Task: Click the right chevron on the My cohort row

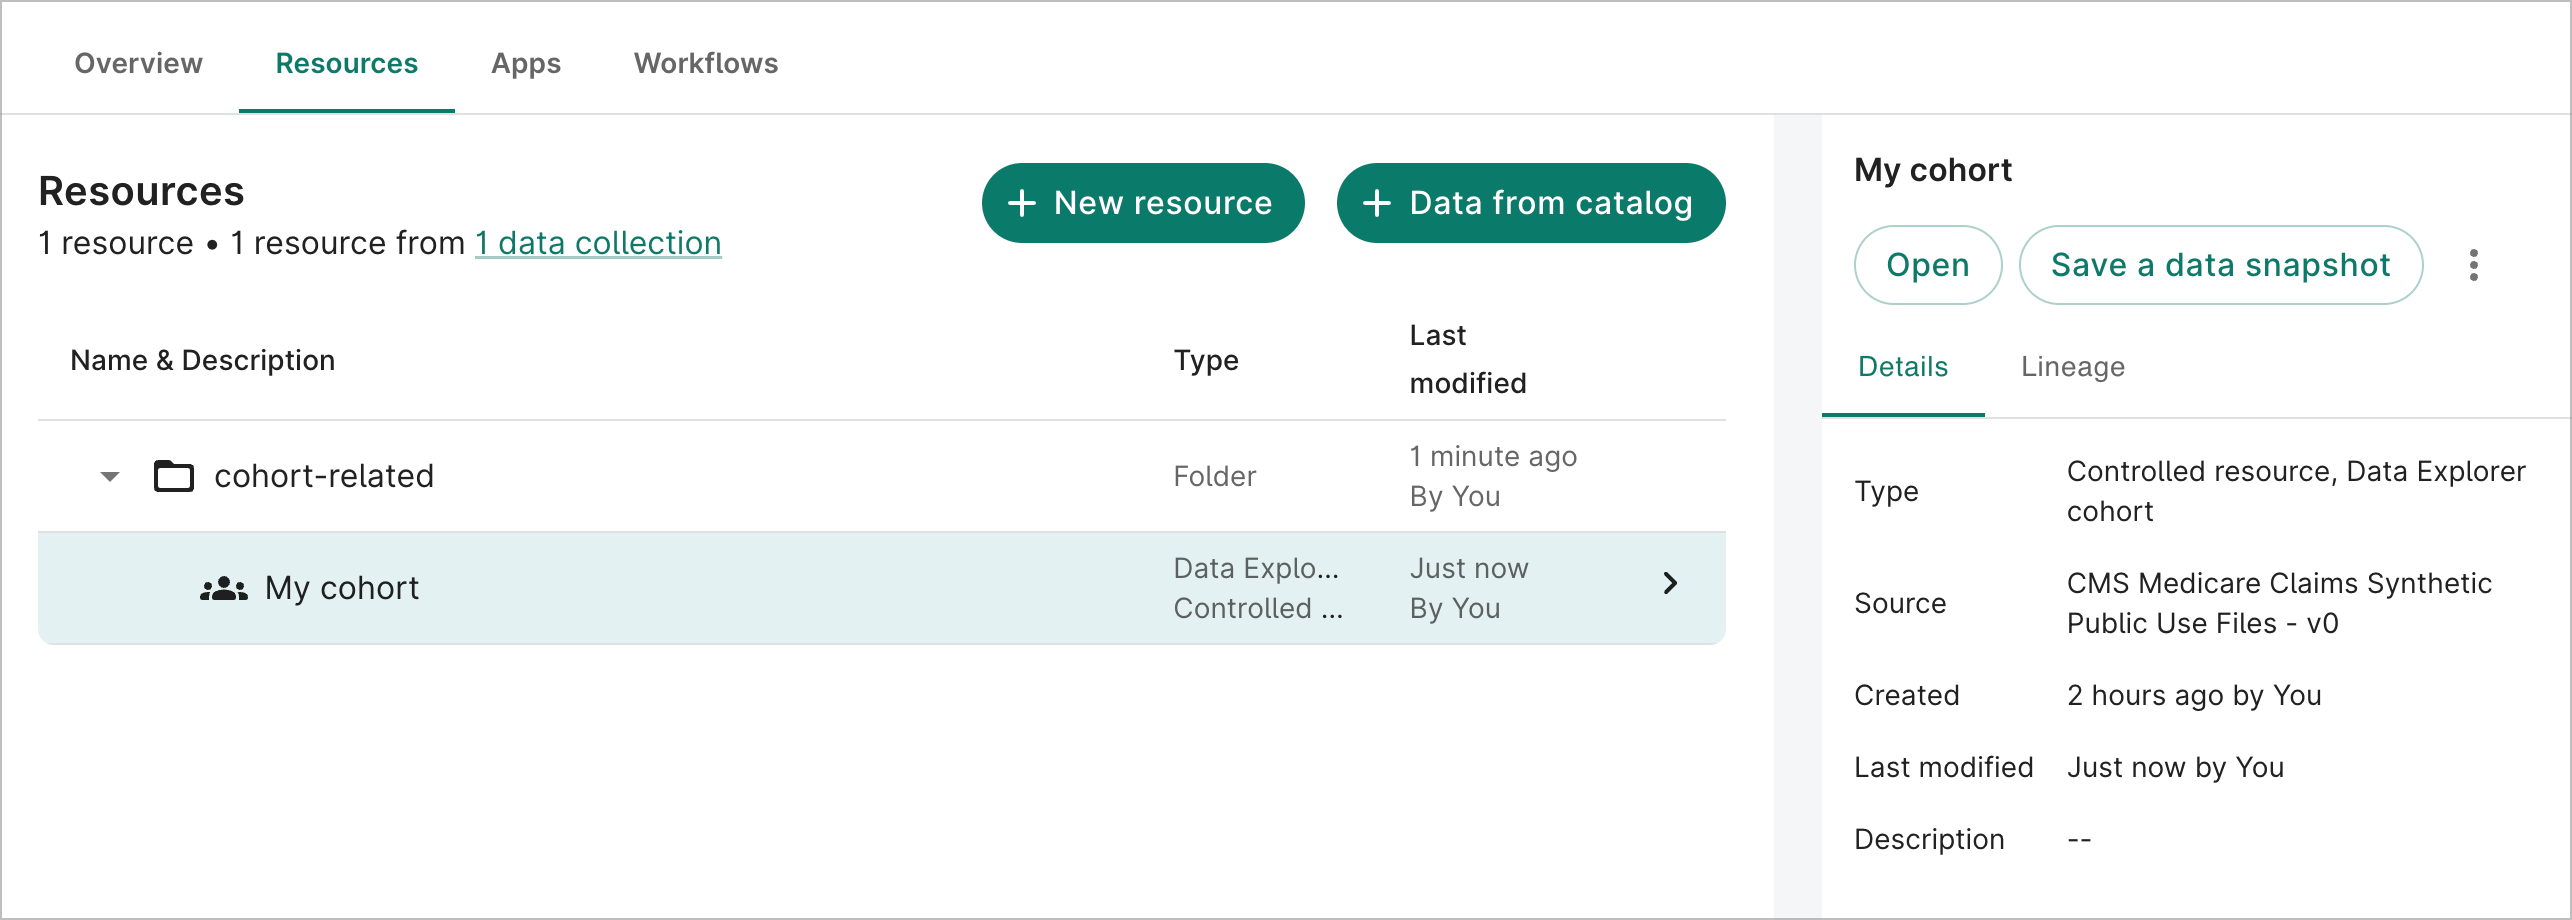Action: (x=1669, y=583)
